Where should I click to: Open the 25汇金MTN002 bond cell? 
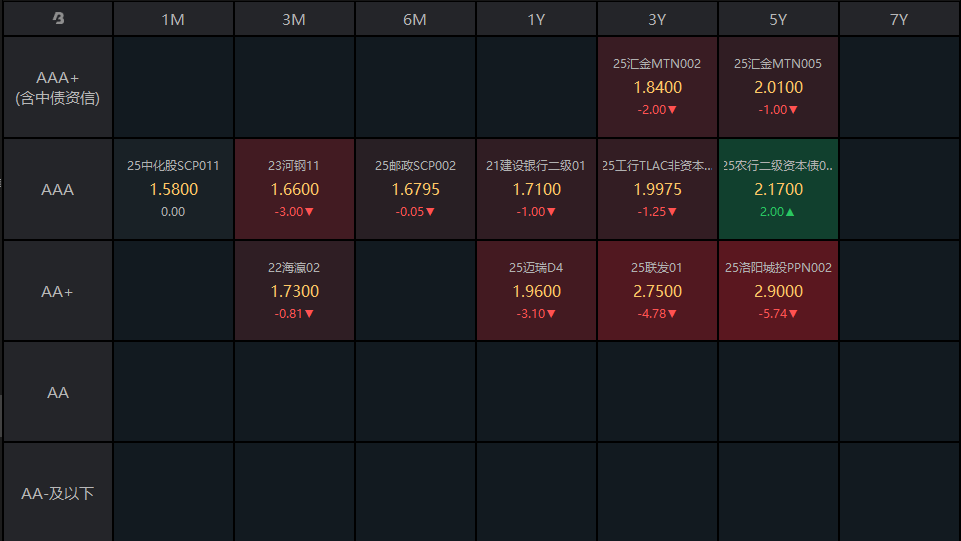click(x=657, y=87)
